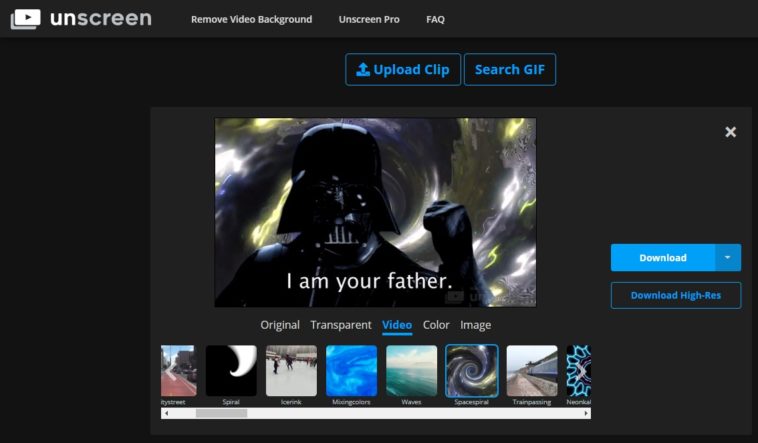Screen dimensions: 758x443
Task: Click Download High-Res button
Action: point(676,295)
